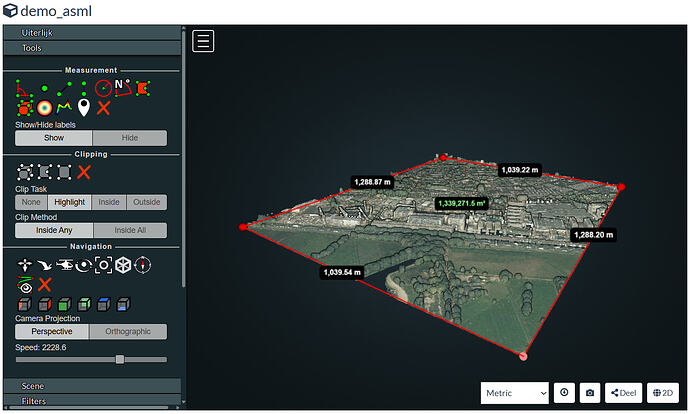
Task: Set labels to Show
Action: click(x=54, y=138)
